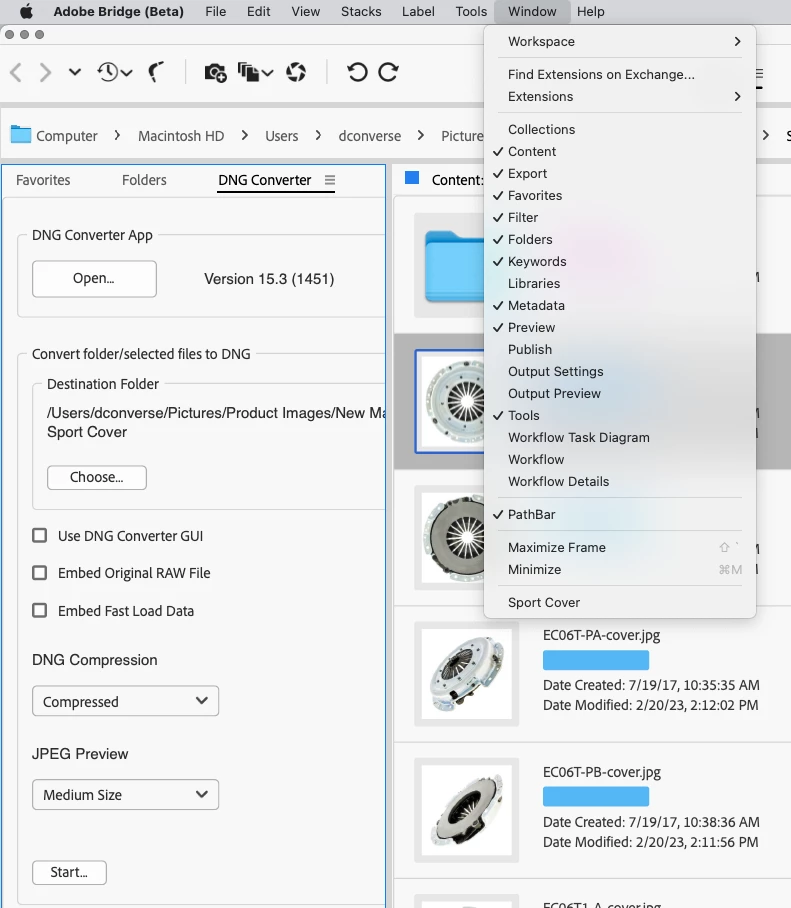Open parent or favorites dropdown chevron
791x908 pixels.
pos(75,72)
